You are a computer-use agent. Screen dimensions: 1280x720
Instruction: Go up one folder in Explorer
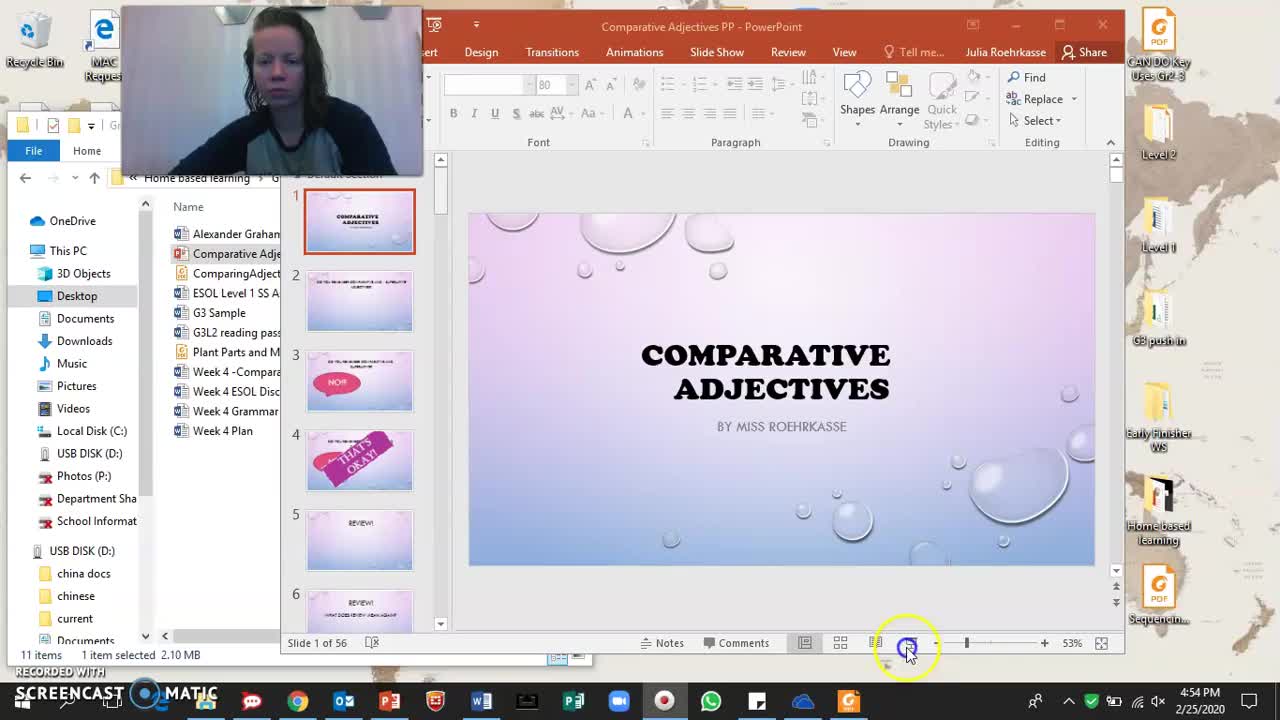point(94,178)
